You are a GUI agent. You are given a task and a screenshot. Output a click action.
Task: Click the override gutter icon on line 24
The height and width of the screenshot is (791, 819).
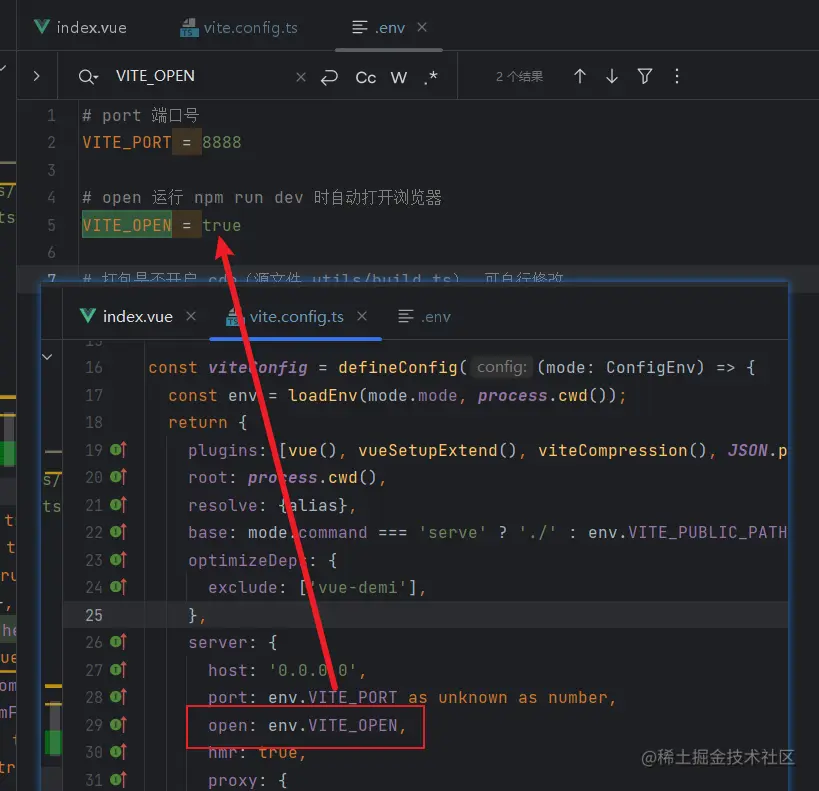tap(119, 587)
